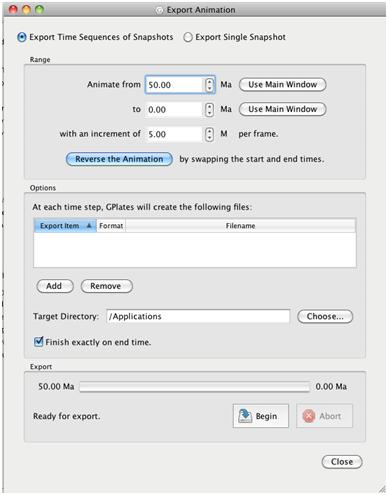Screen dimensions: 388x495
Task: Click the Remove export item button
Action: tap(106, 286)
